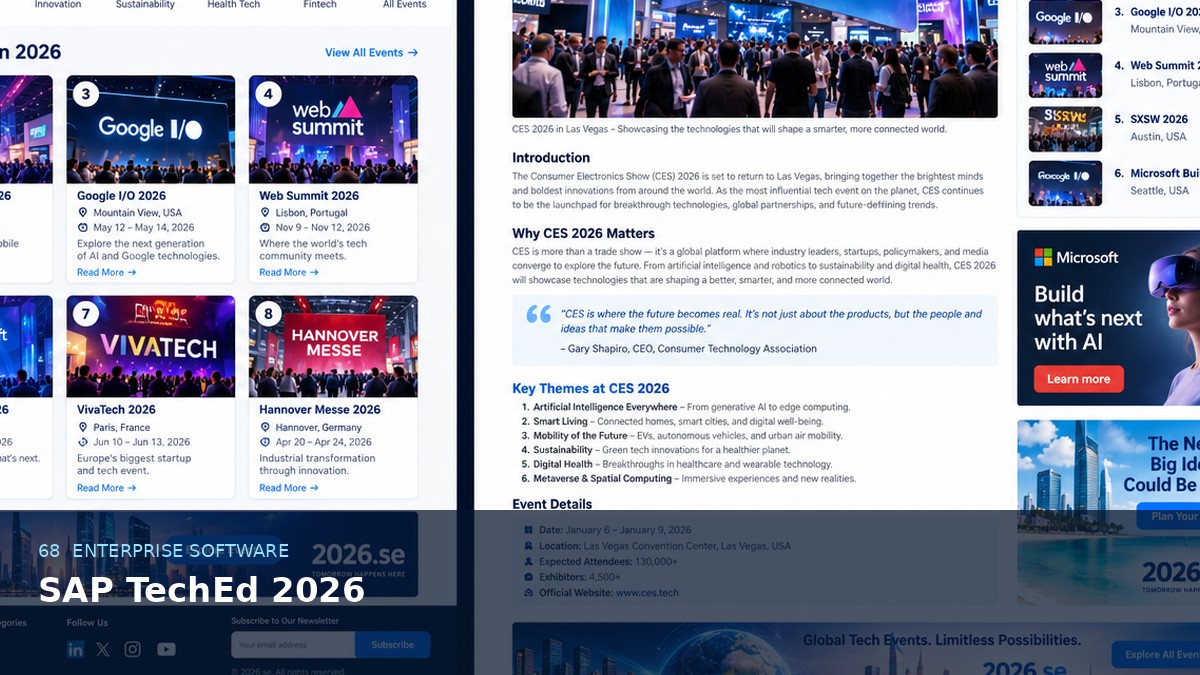Click the SXSW 2026 sidebar title
Image resolution: width=1200 pixels, height=675 pixels.
1159,119
